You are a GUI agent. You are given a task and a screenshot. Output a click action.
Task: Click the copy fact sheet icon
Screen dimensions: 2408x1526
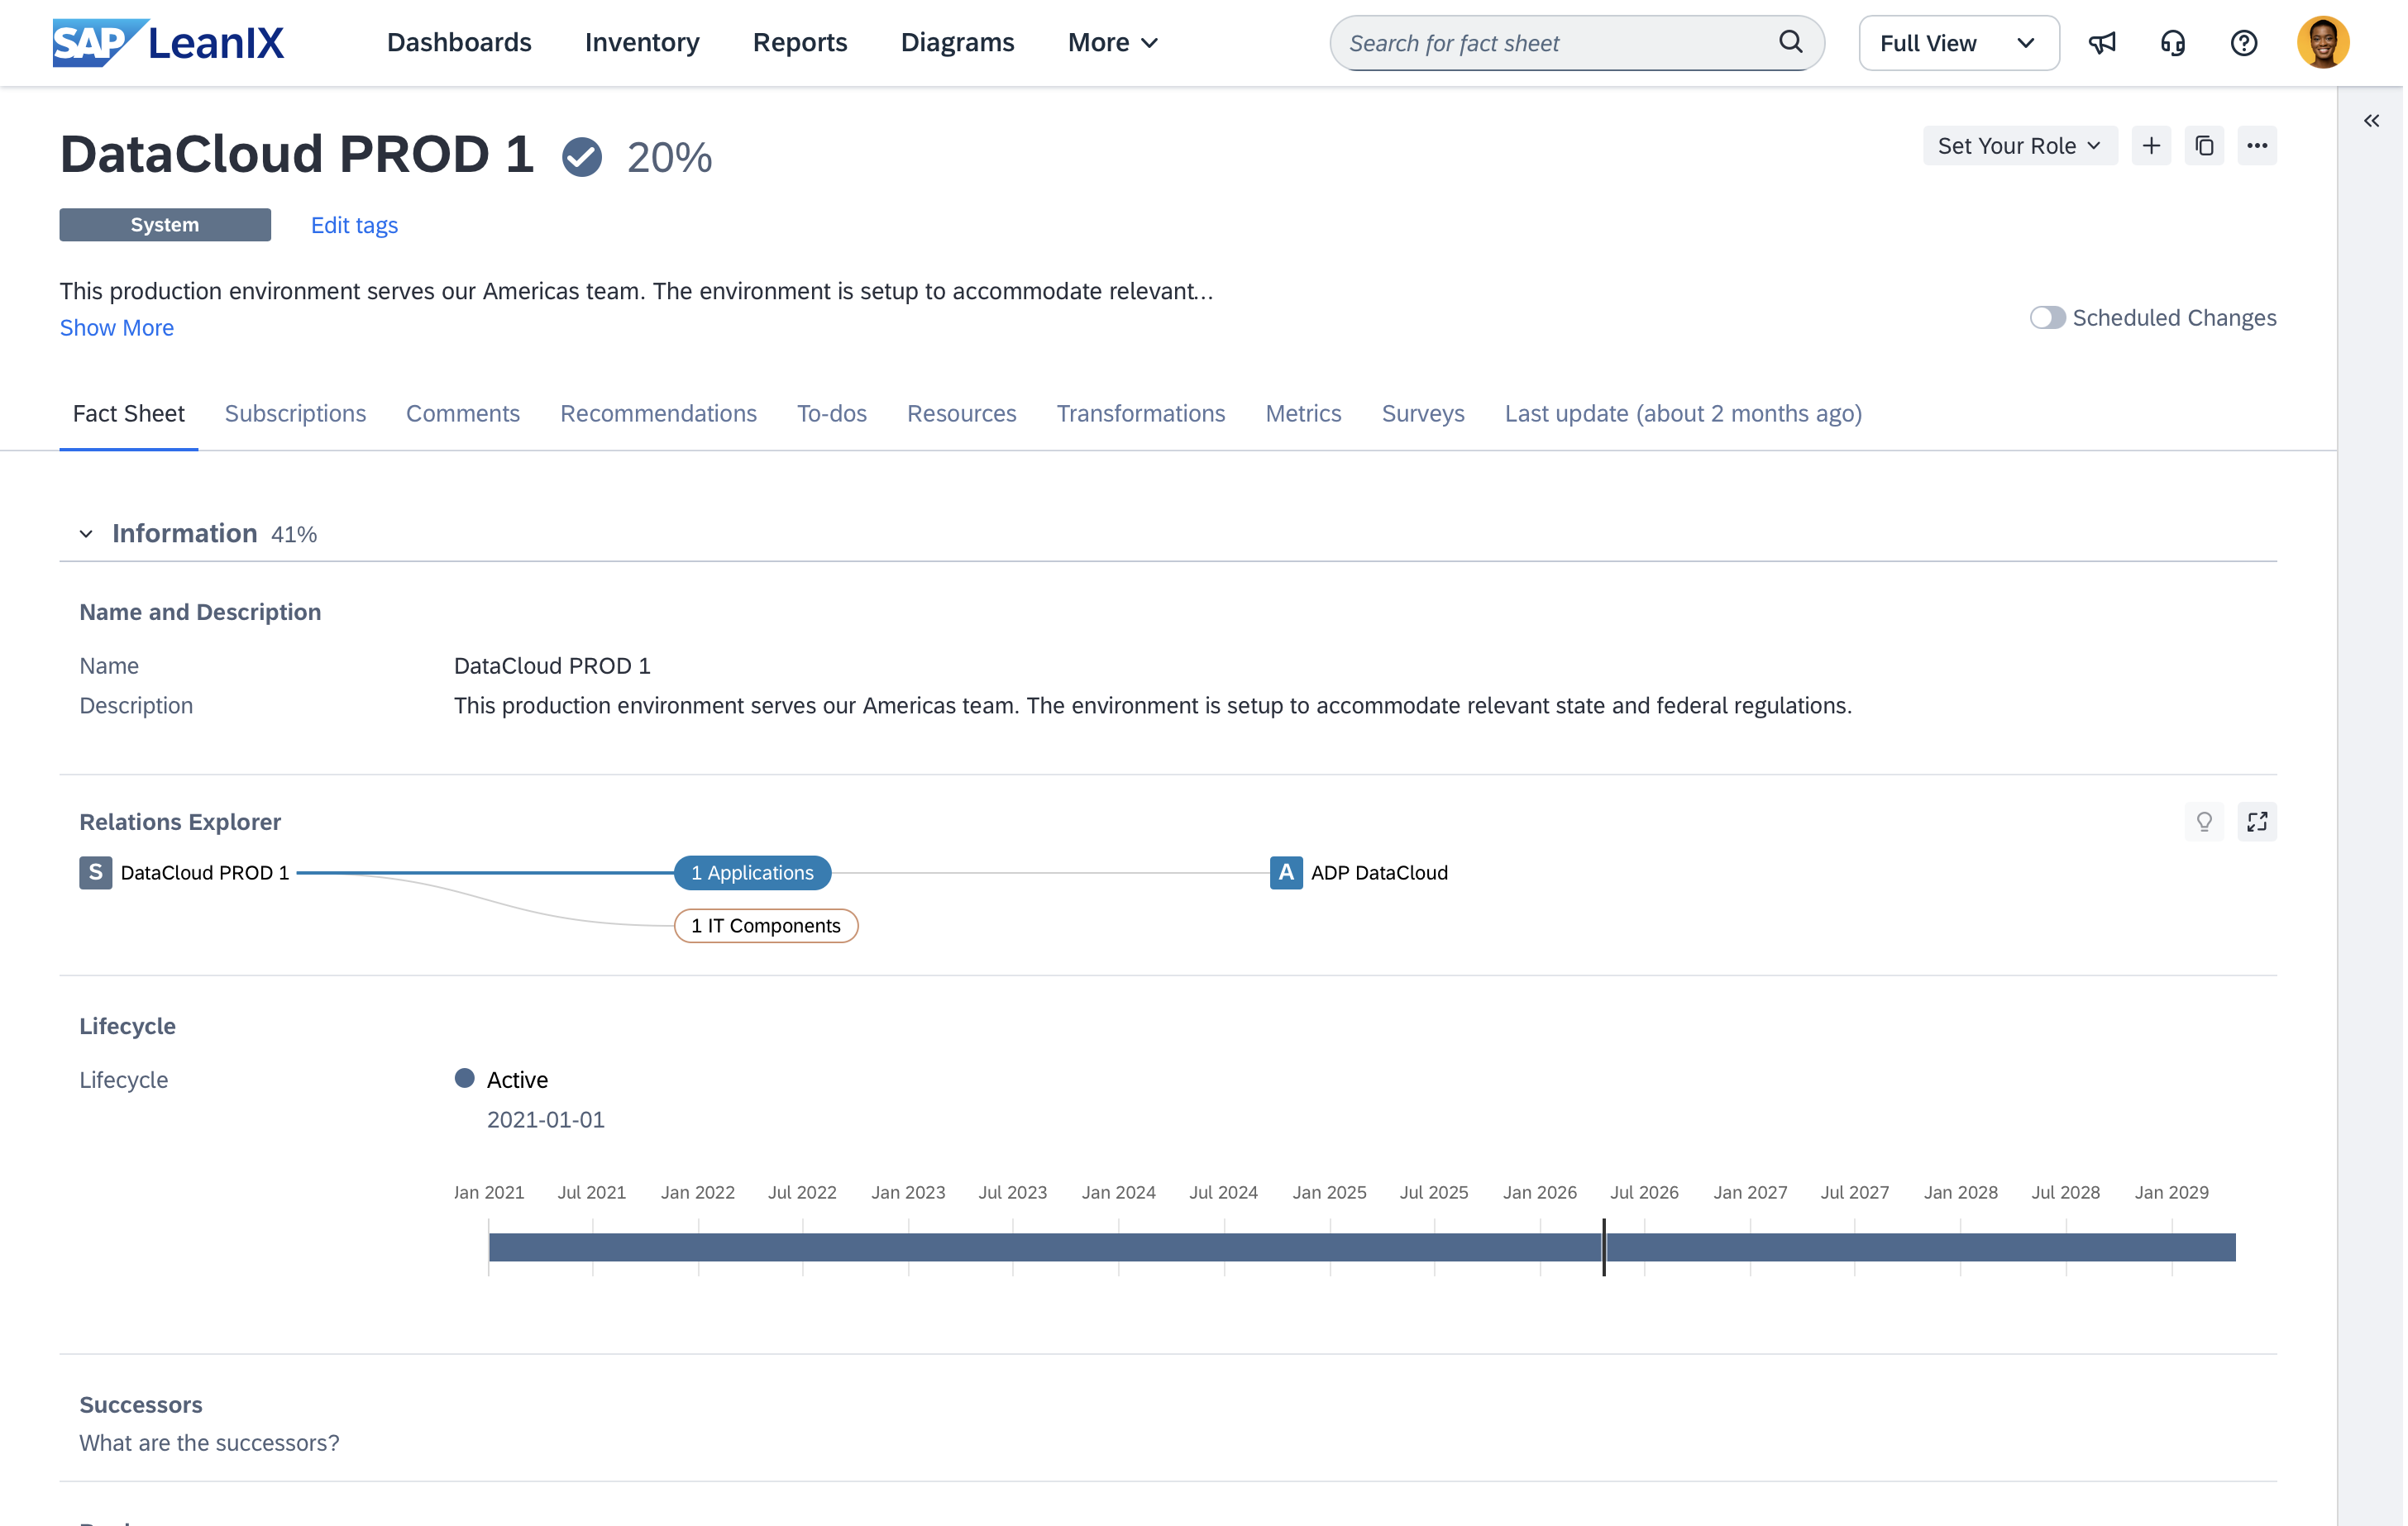pyautogui.click(x=2204, y=146)
